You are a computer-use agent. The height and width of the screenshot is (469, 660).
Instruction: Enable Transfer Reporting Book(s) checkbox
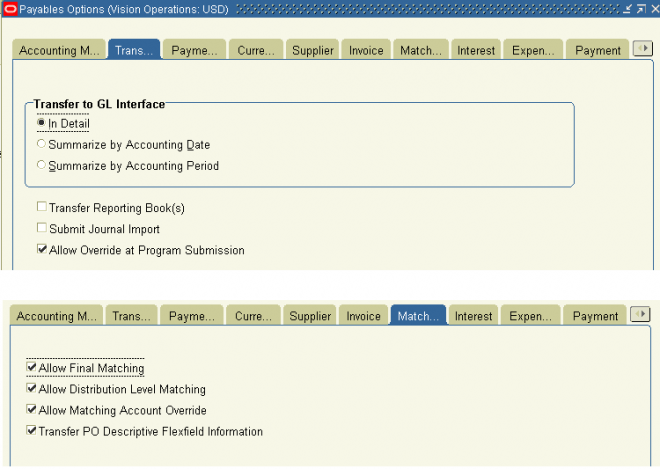coord(42,207)
